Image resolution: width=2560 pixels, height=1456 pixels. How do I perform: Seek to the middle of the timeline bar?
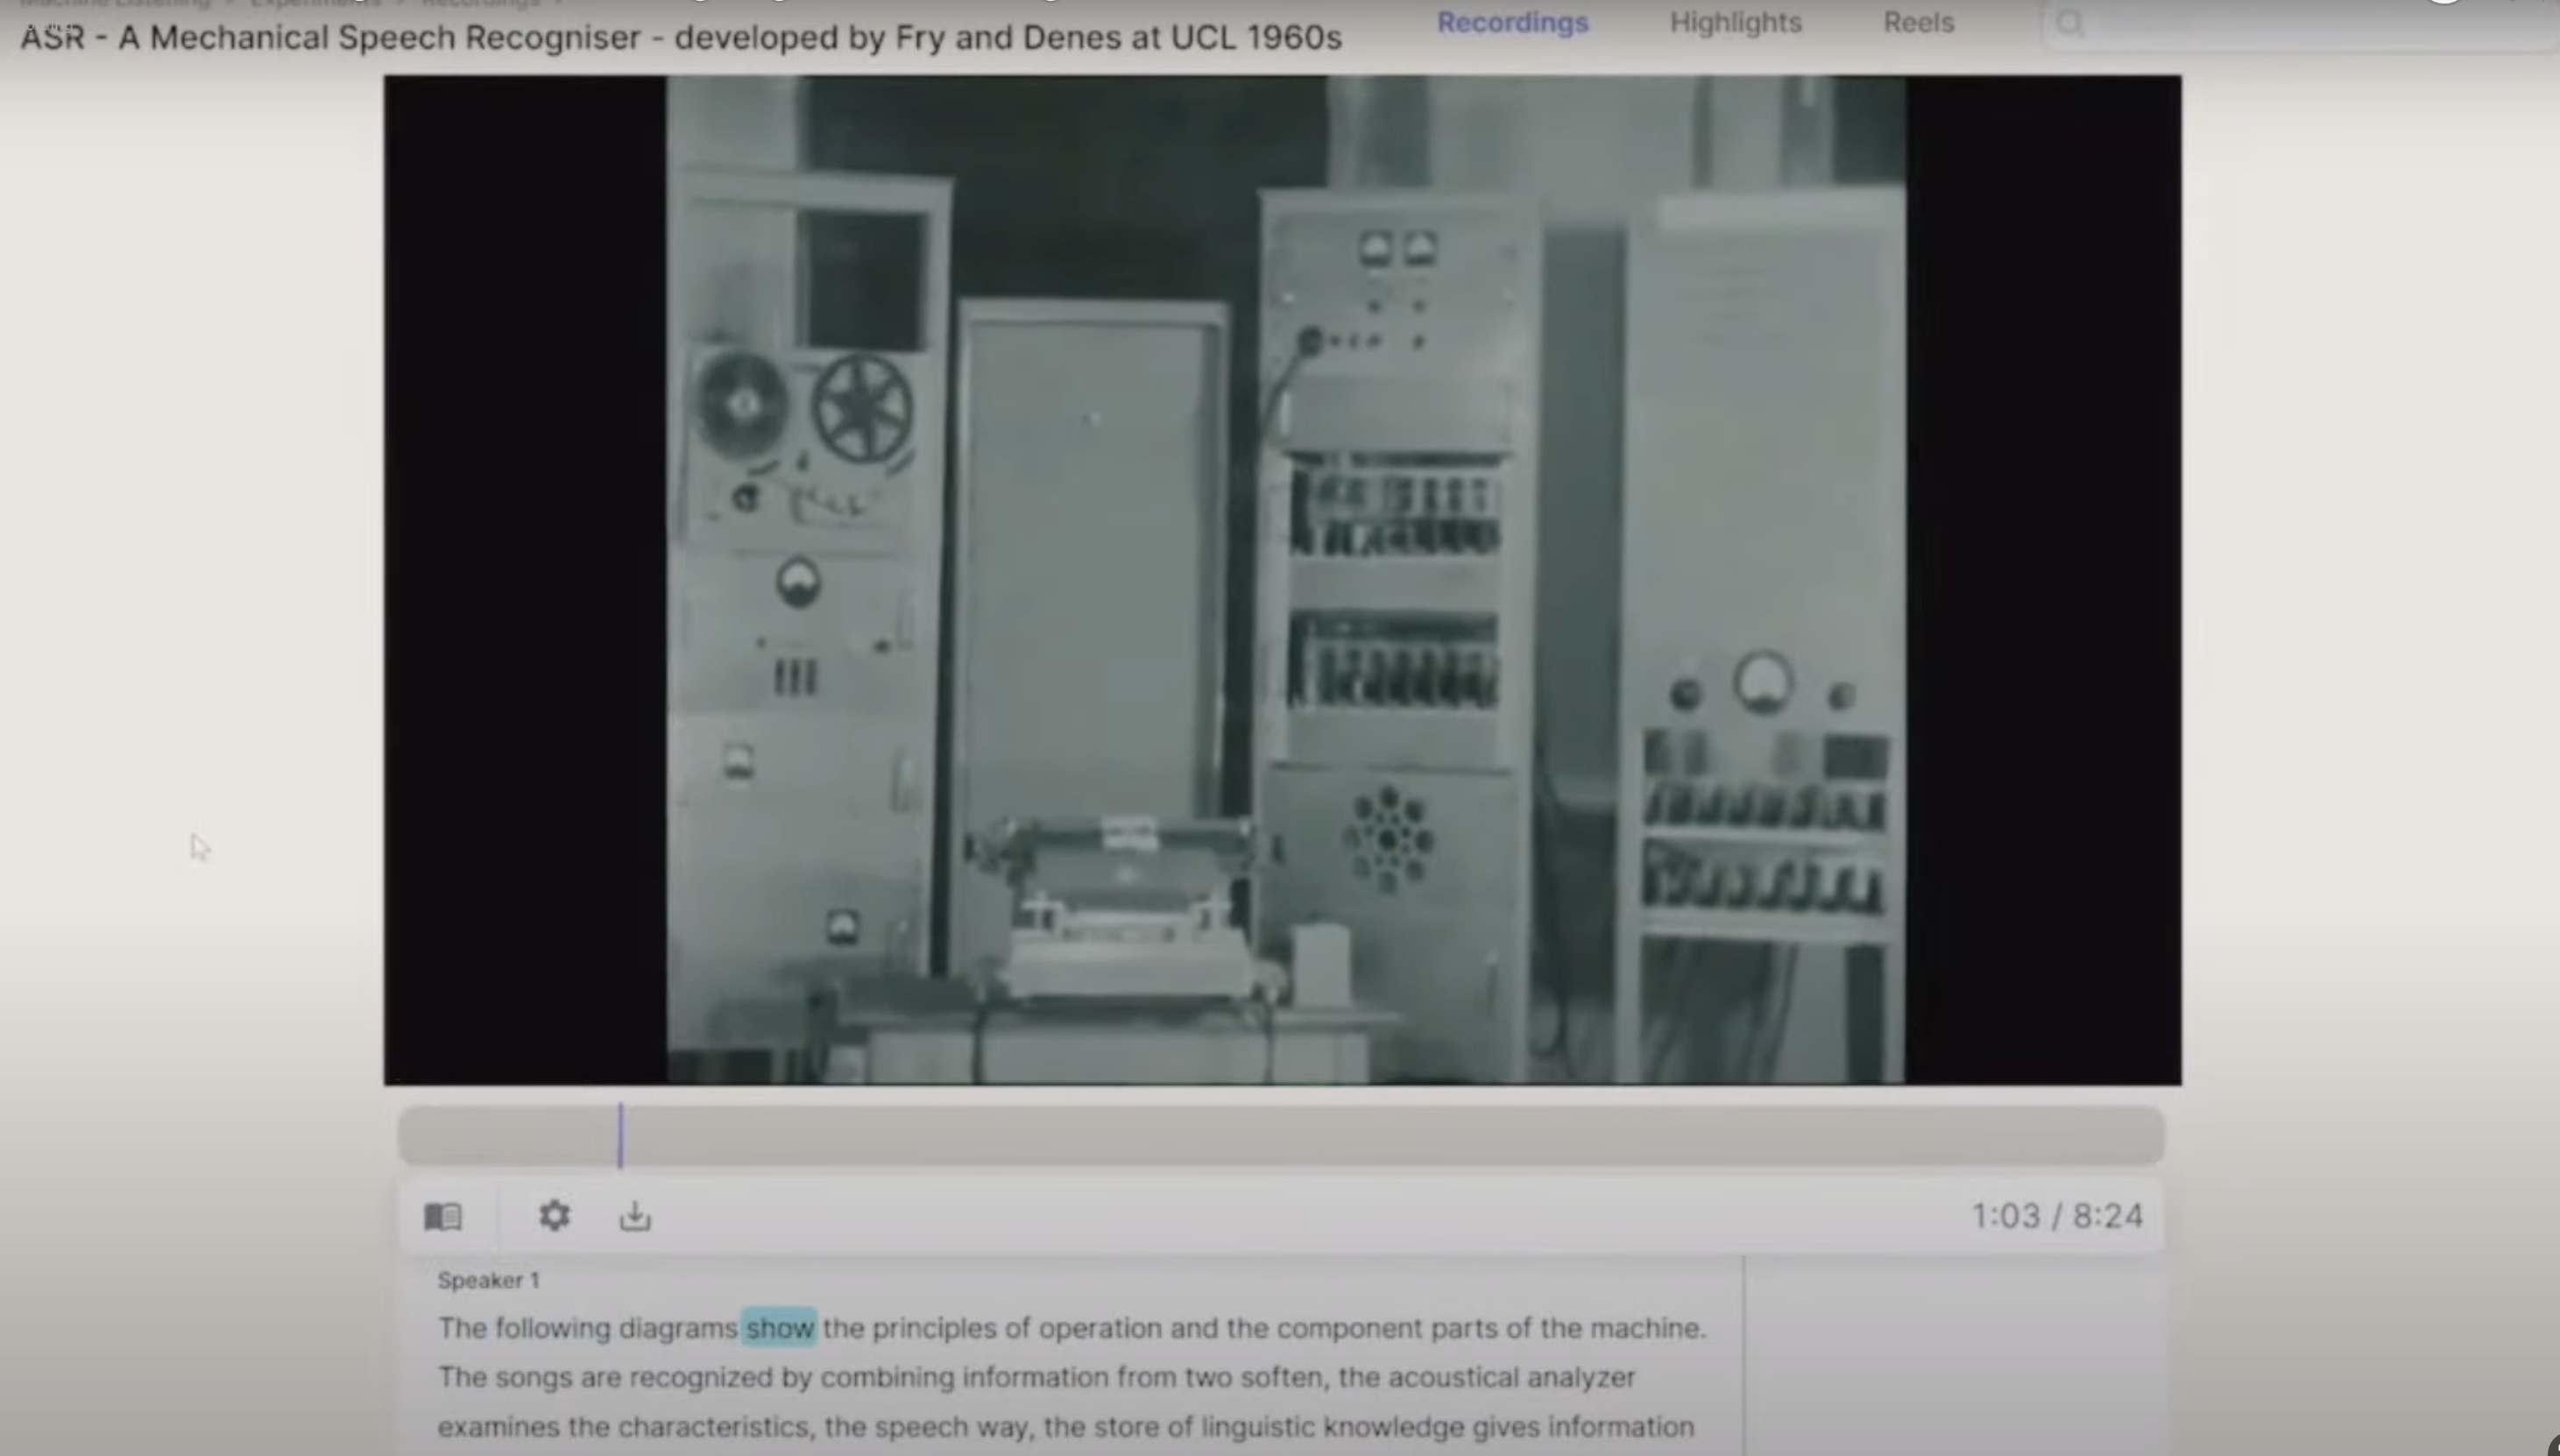click(x=1282, y=1135)
